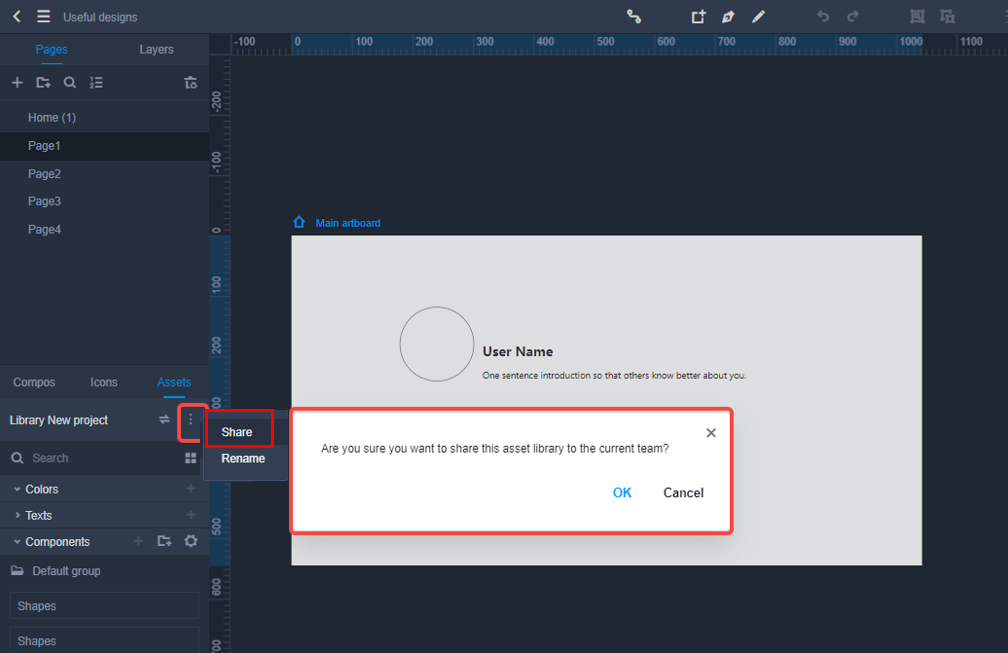
Task: Choose Rename from the context menu
Action: coord(243,458)
